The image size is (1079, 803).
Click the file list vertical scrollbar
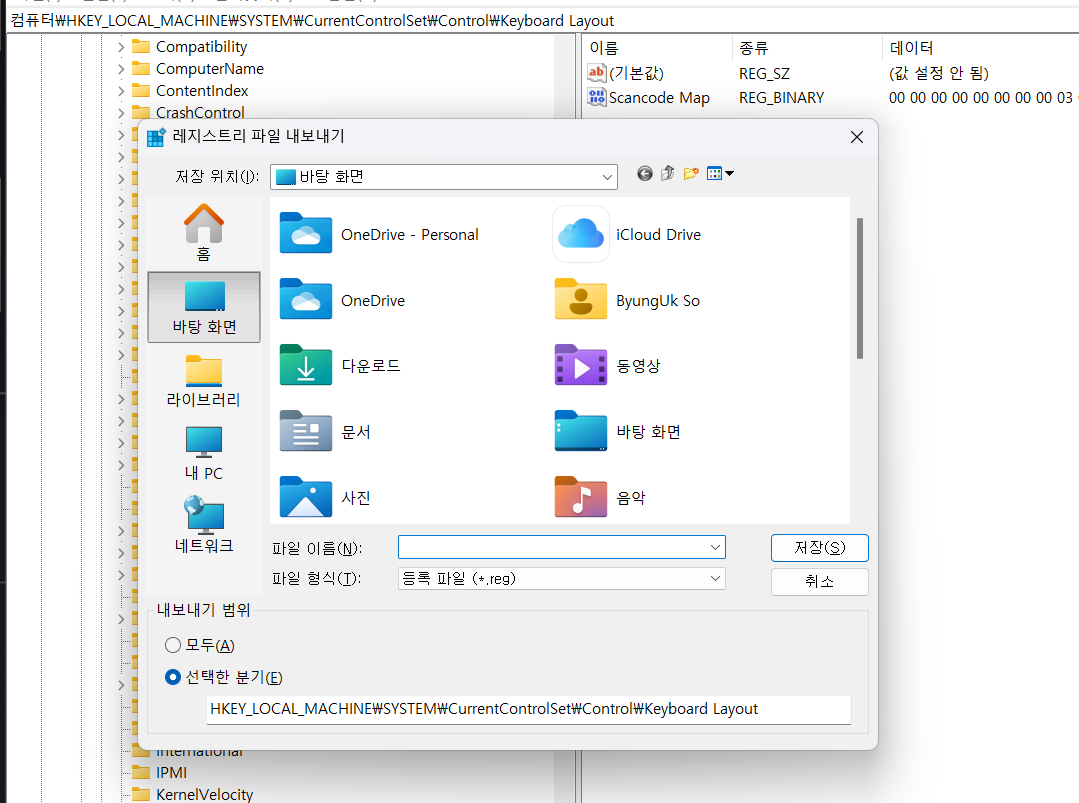pyautogui.click(x=859, y=288)
